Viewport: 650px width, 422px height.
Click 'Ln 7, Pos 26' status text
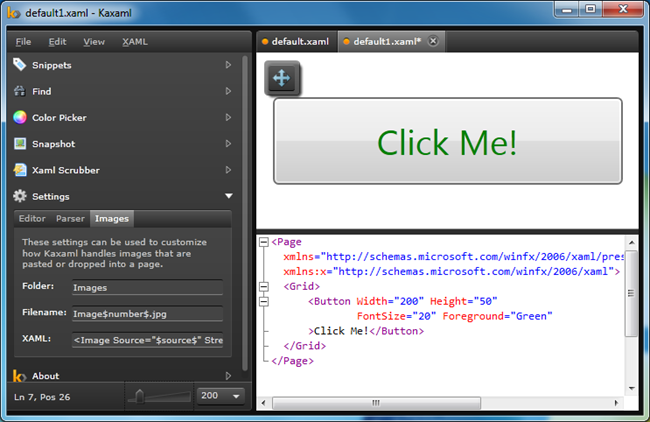(x=42, y=397)
